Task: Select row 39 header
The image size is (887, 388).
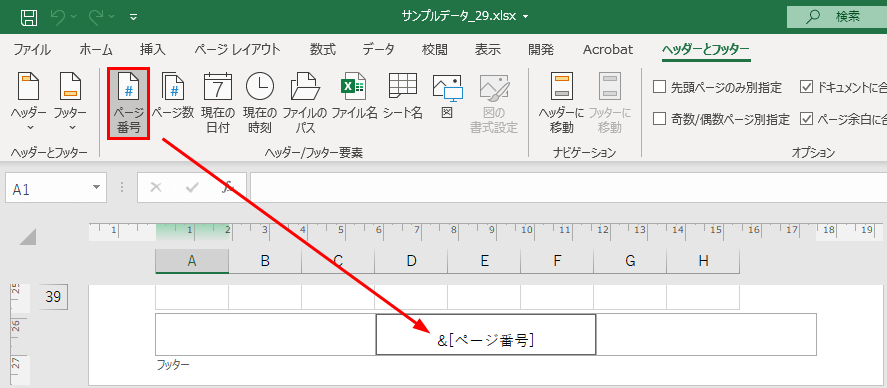Action: [53, 298]
